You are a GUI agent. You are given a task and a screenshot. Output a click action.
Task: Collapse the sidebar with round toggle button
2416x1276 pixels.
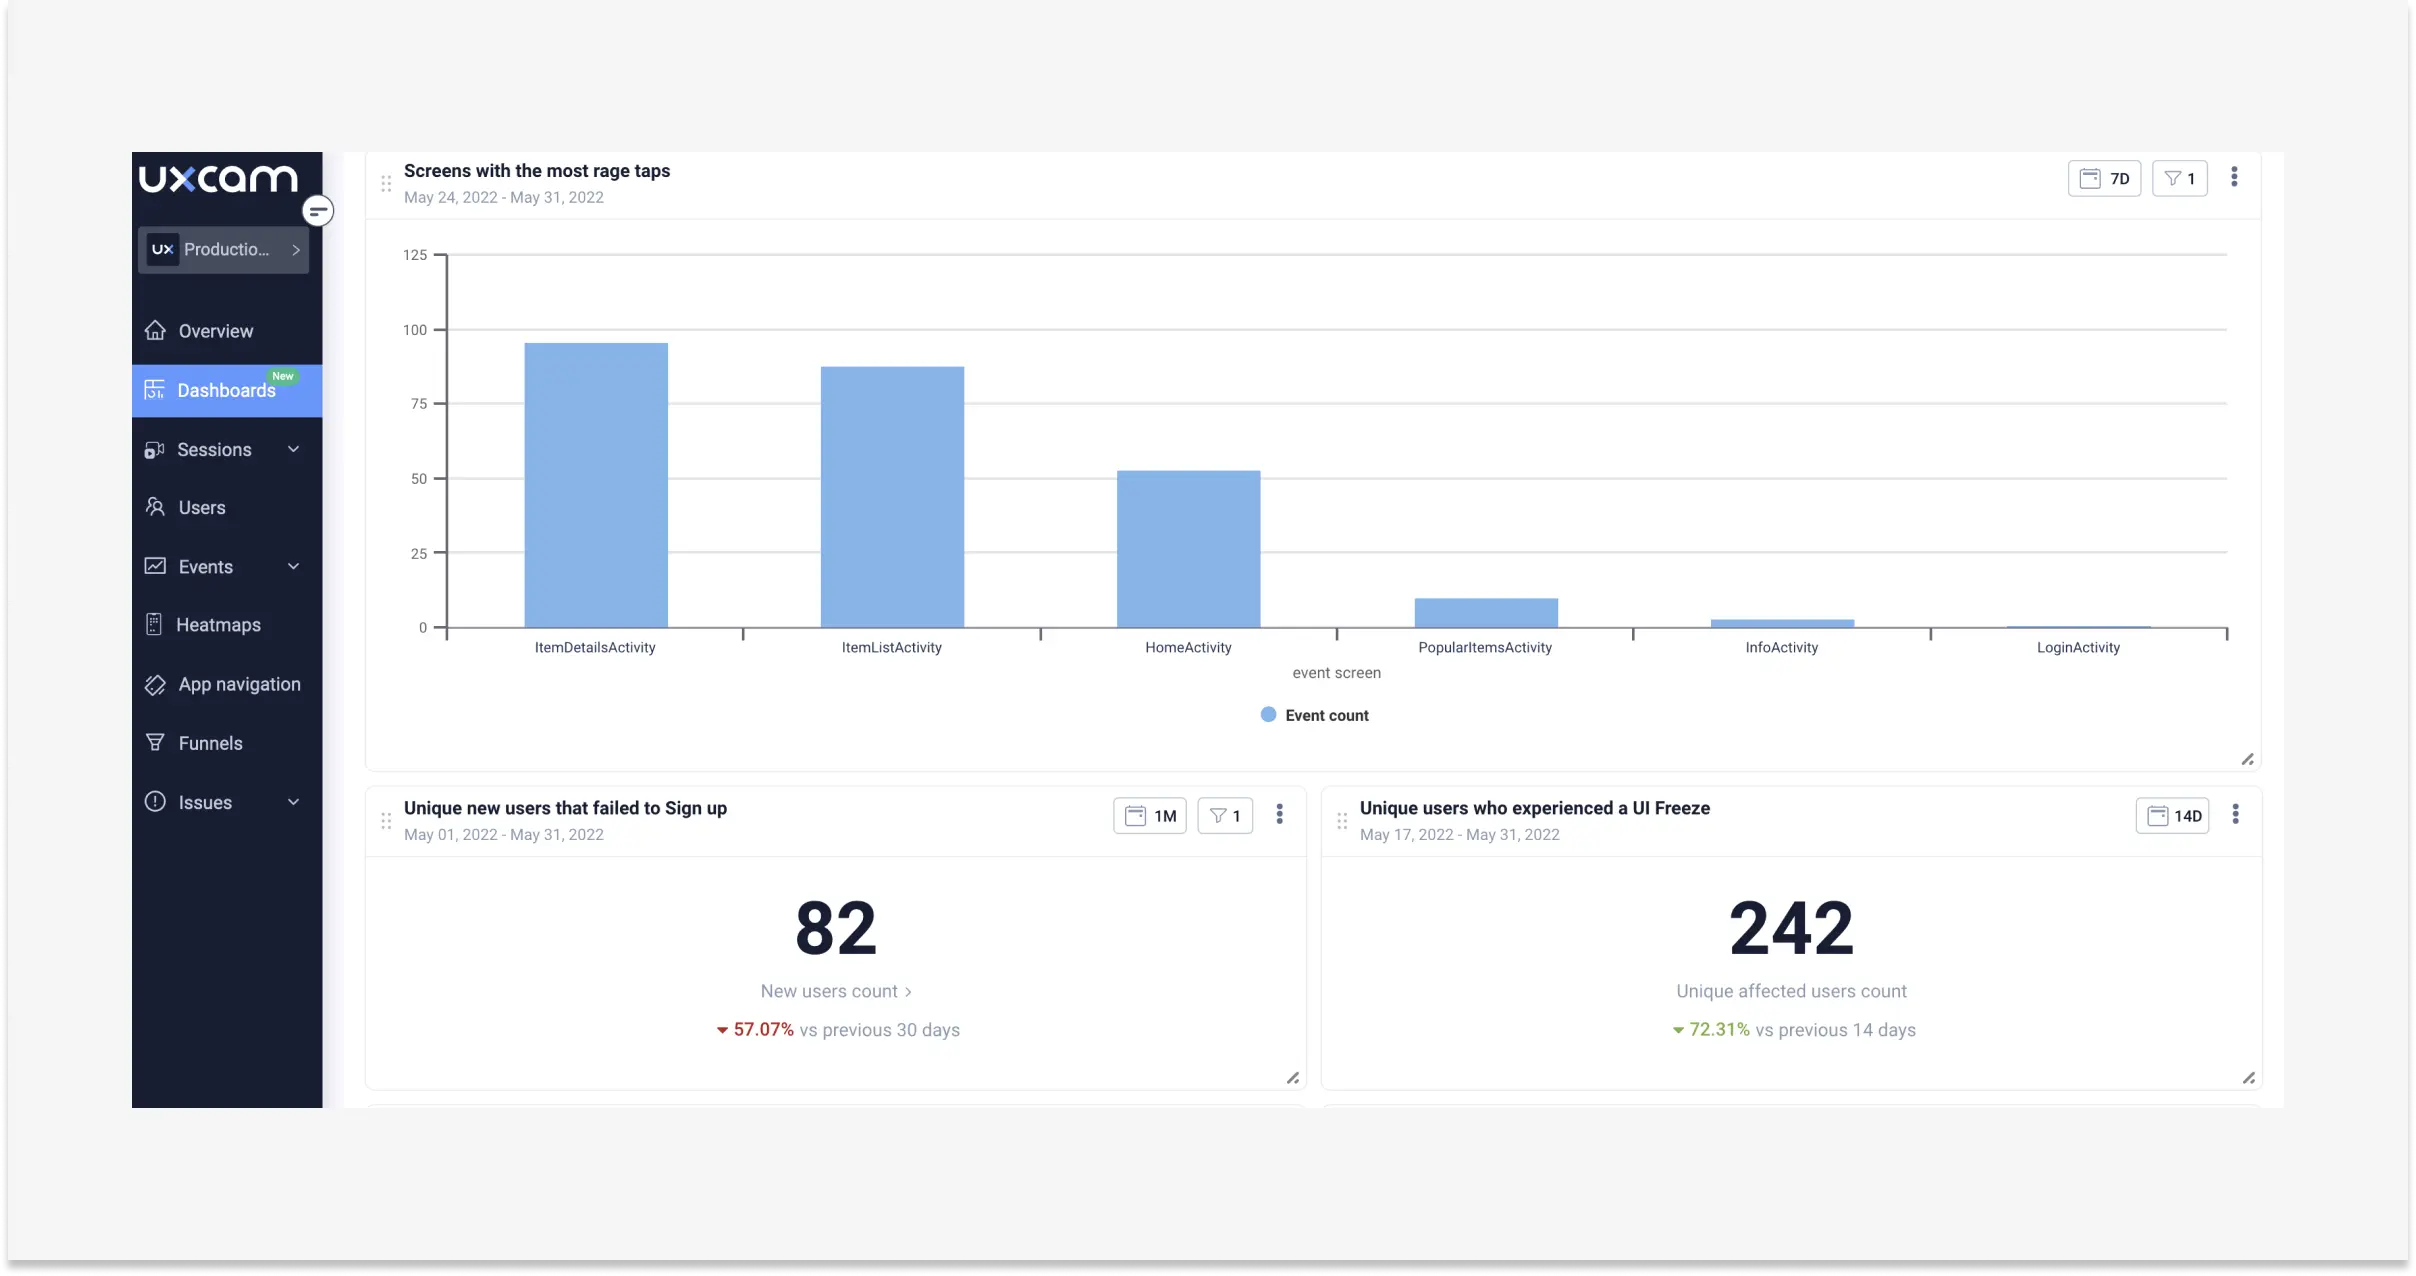click(x=318, y=211)
